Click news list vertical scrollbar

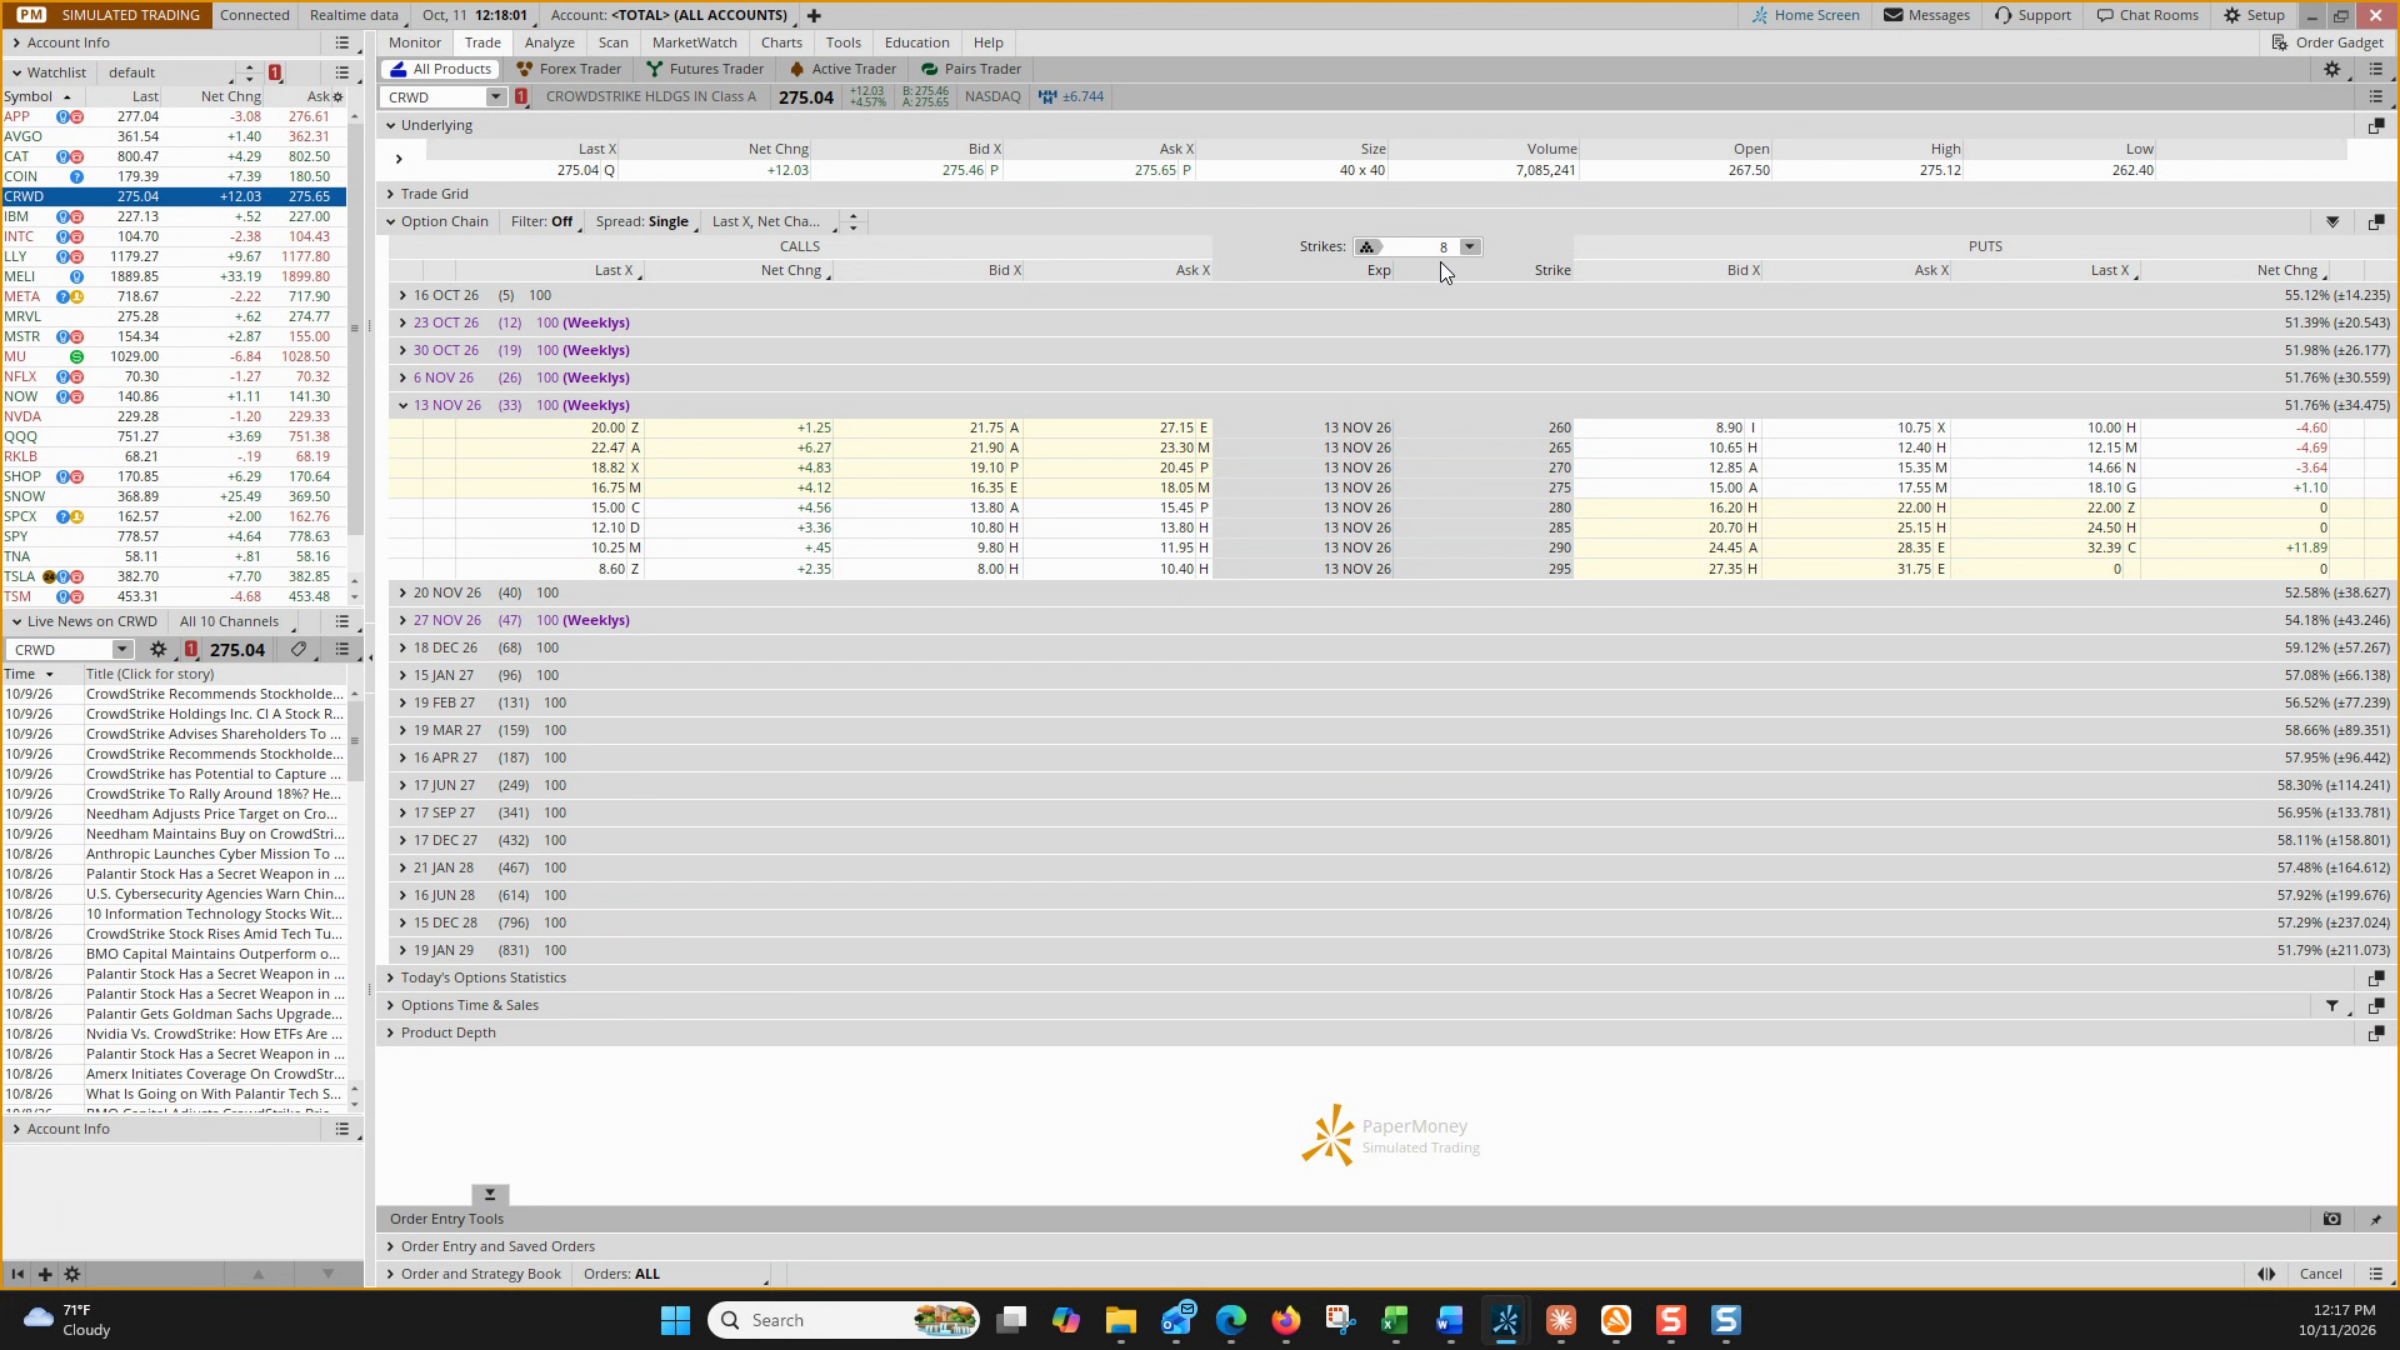point(354,740)
